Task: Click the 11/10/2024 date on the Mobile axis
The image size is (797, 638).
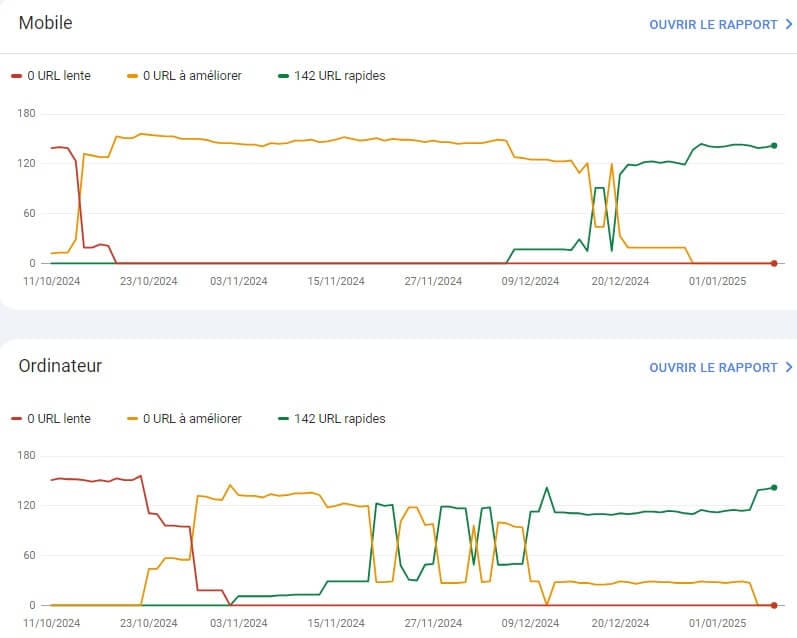Action: 51,281
